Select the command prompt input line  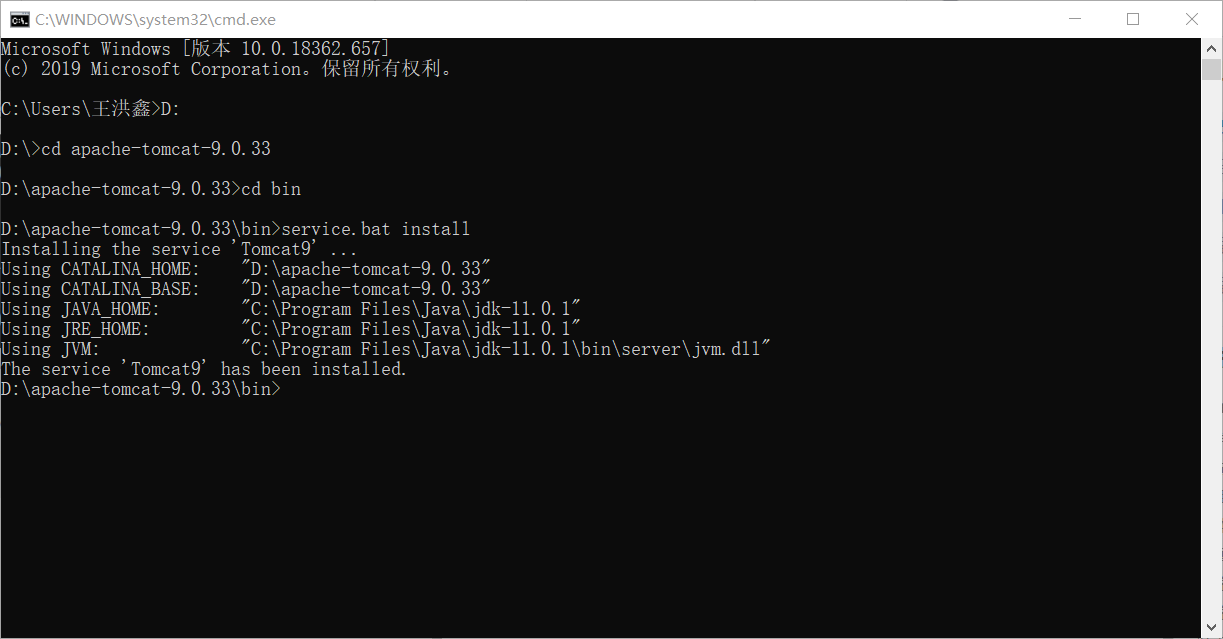[140, 388]
